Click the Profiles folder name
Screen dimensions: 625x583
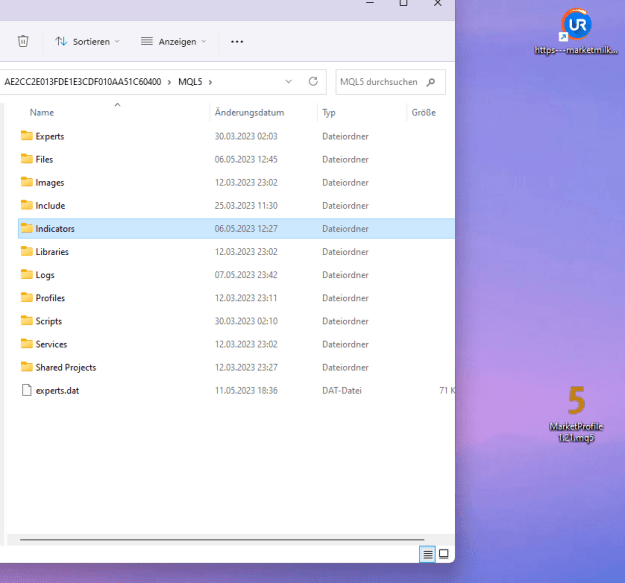coord(50,298)
